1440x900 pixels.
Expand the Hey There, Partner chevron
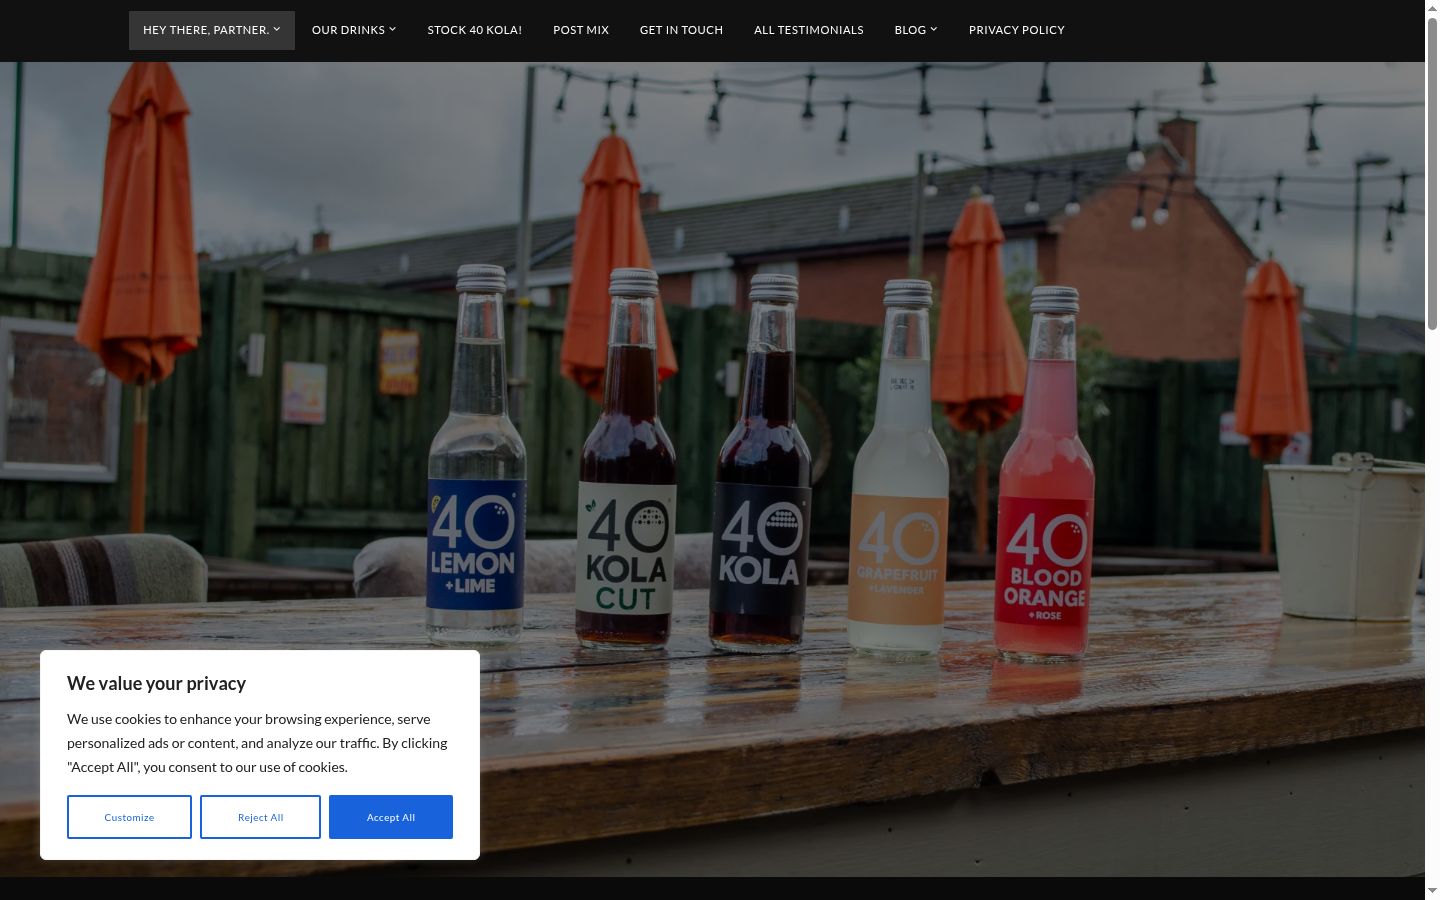tap(277, 29)
